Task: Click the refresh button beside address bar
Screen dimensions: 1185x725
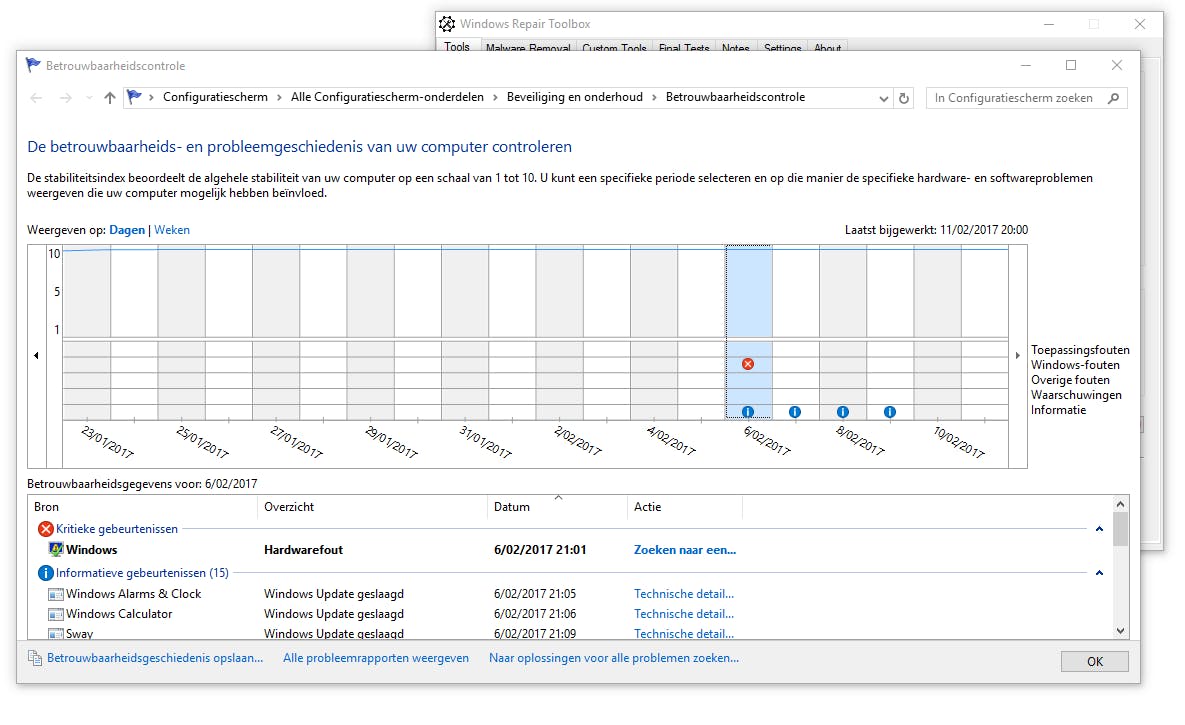Action: [904, 98]
